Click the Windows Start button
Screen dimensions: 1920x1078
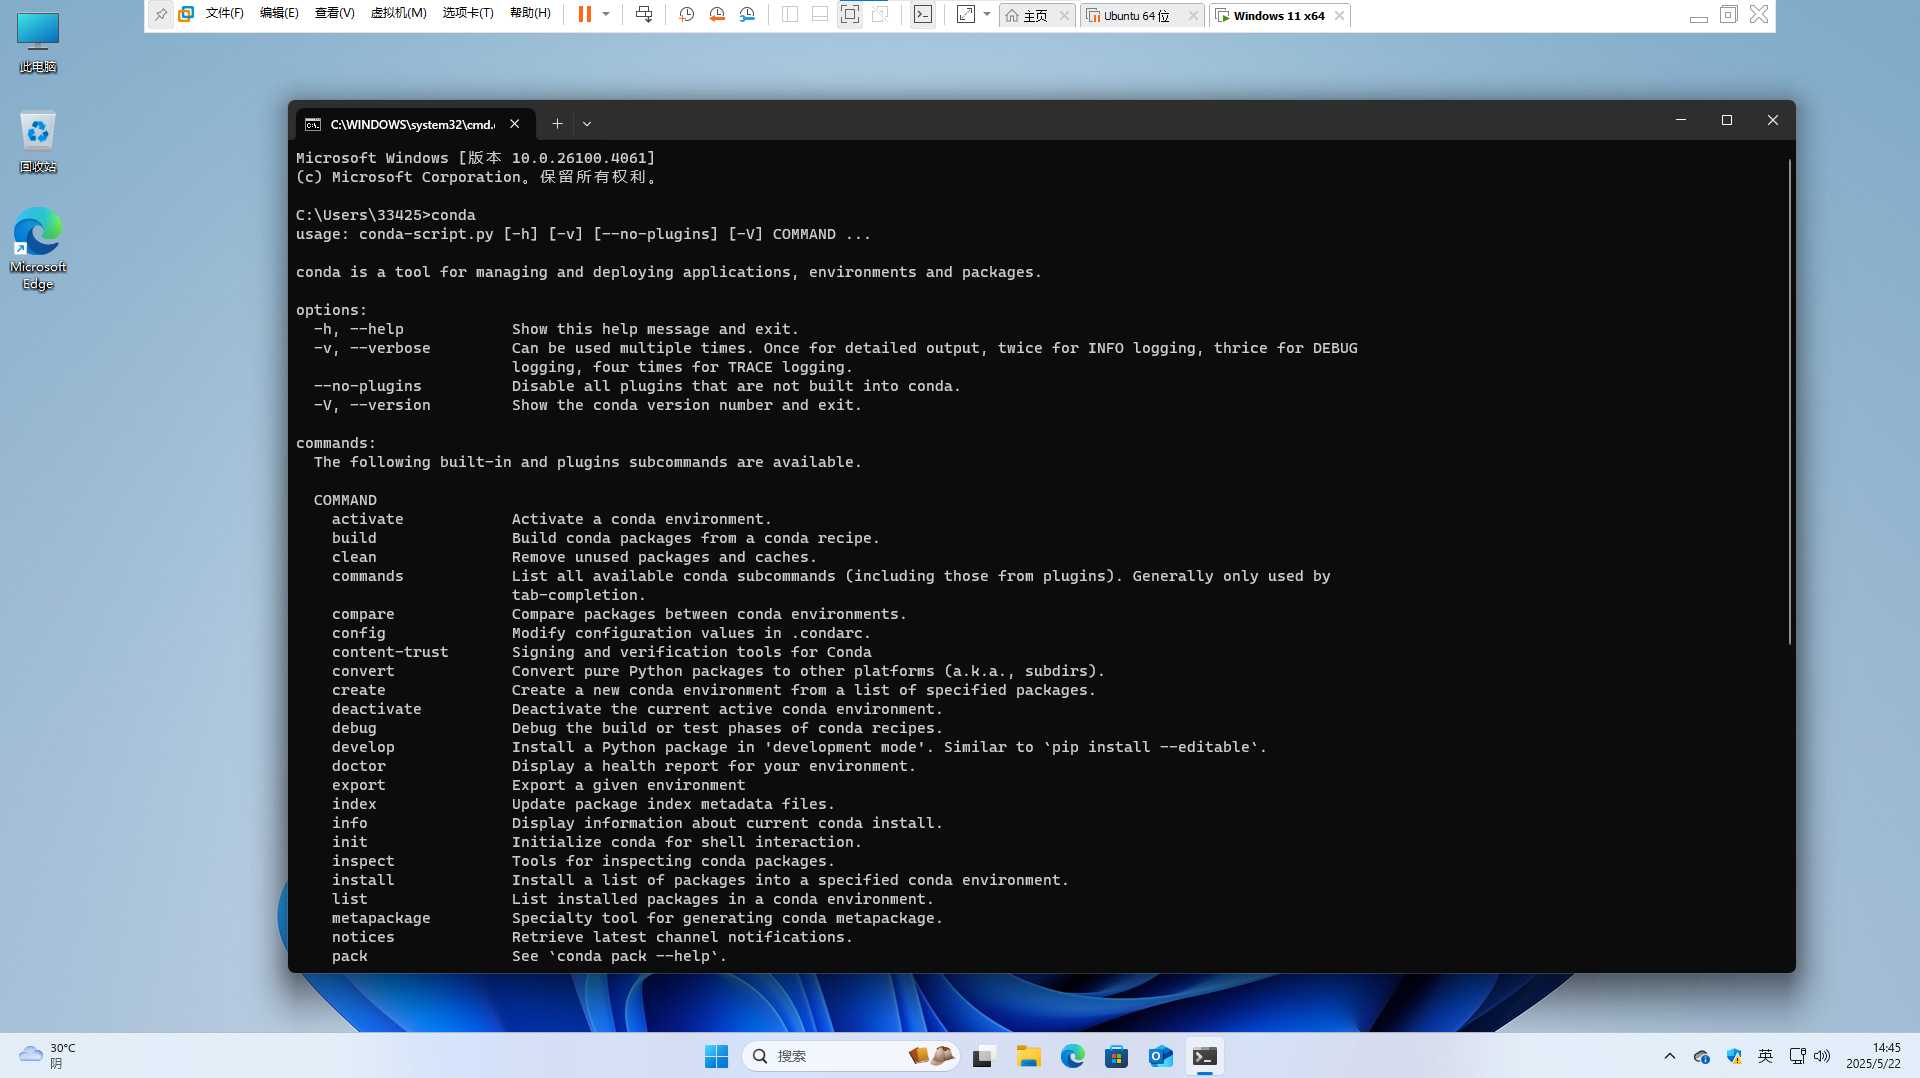(x=716, y=1056)
